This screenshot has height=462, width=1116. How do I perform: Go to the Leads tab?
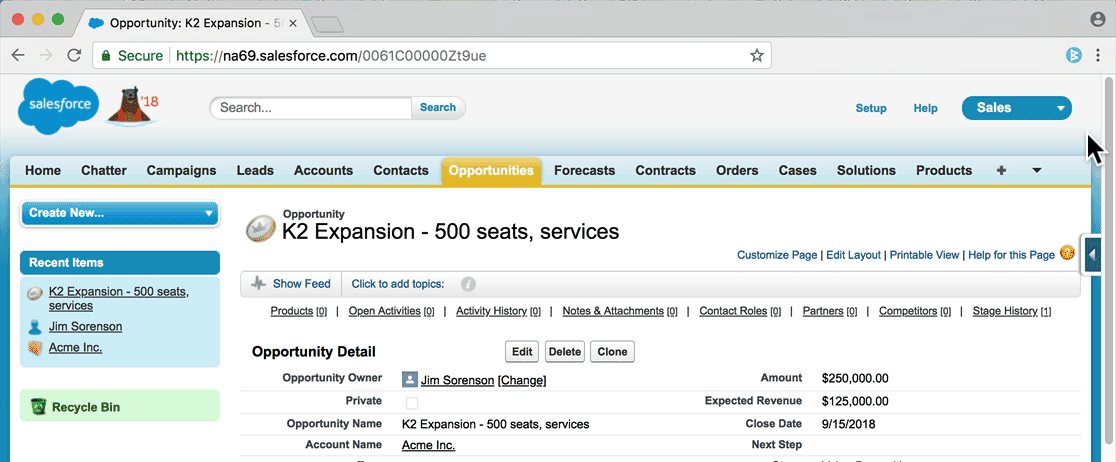pos(255,170)
